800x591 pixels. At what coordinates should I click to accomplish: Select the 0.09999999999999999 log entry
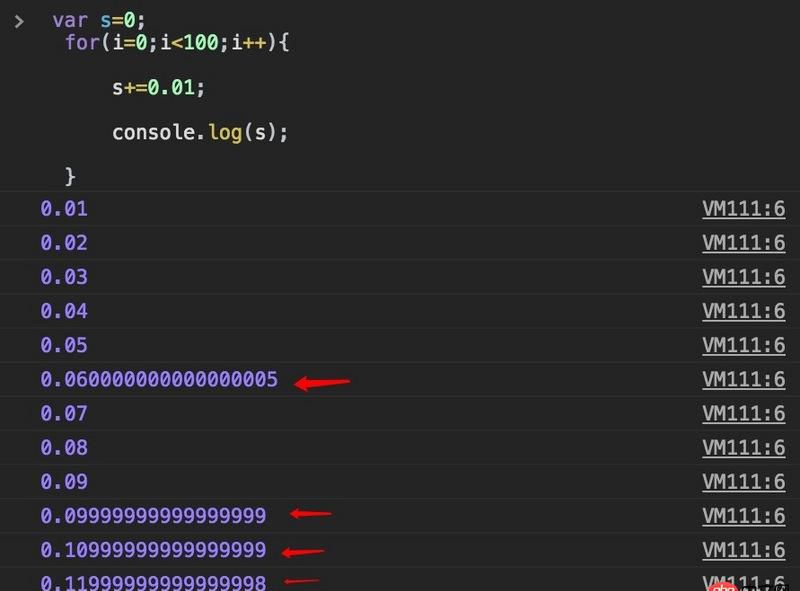click(x=155, y=515)
